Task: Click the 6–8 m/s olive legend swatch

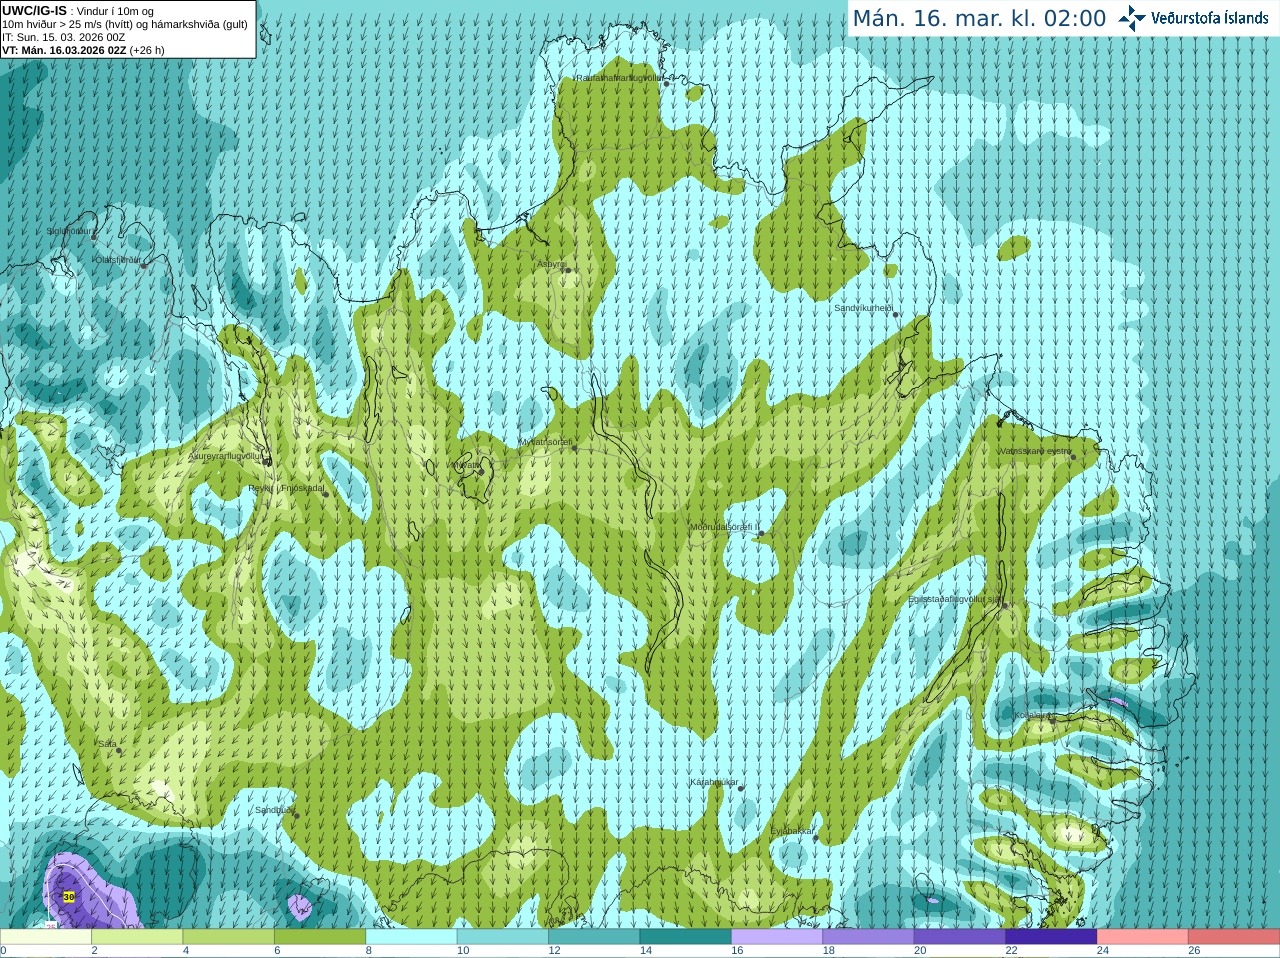Action: tap(320, 937)
